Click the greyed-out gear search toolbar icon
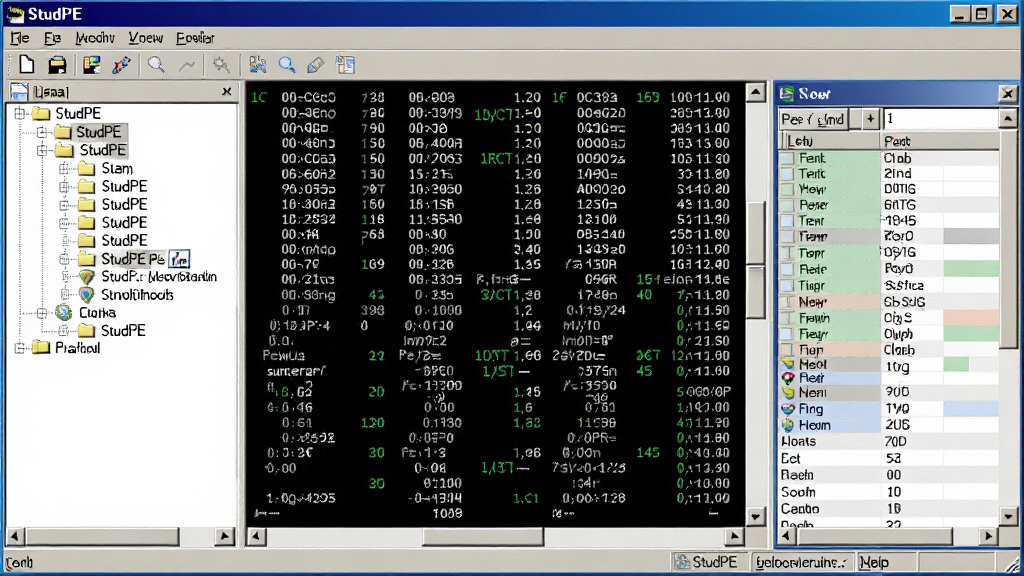Screen dimensions: 1024x576 [221, 65]
